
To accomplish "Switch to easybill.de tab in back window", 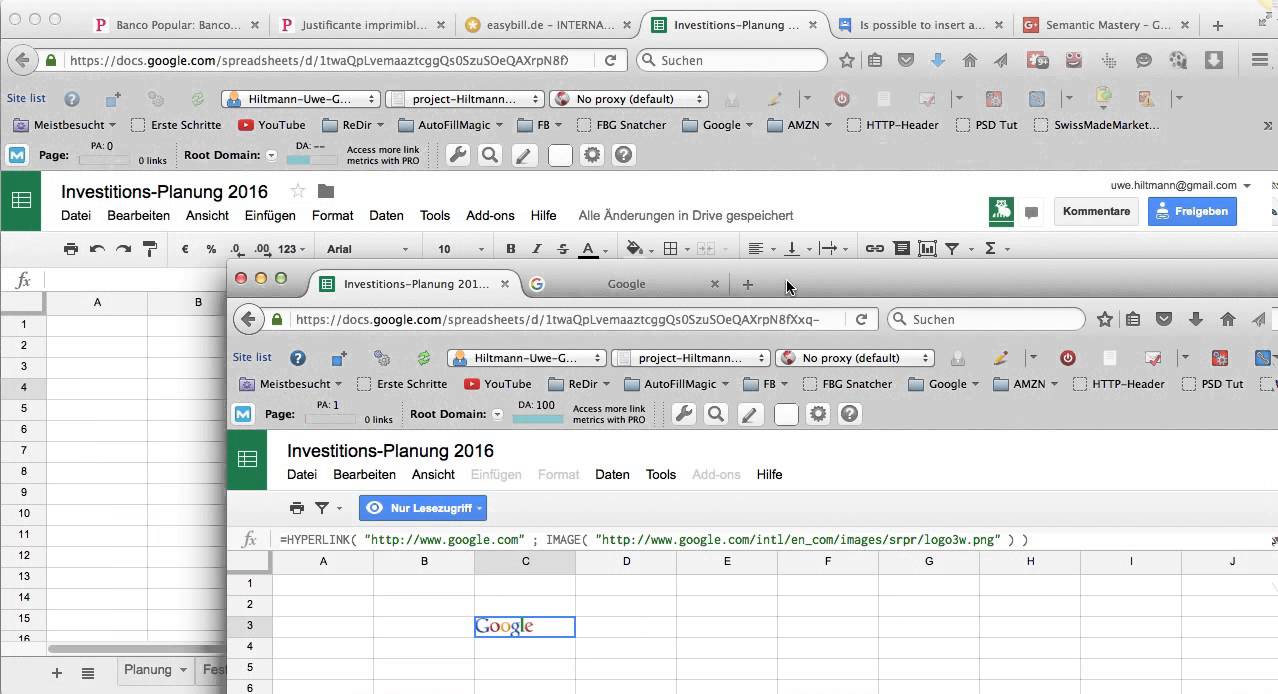I will [x=550, y=25].
